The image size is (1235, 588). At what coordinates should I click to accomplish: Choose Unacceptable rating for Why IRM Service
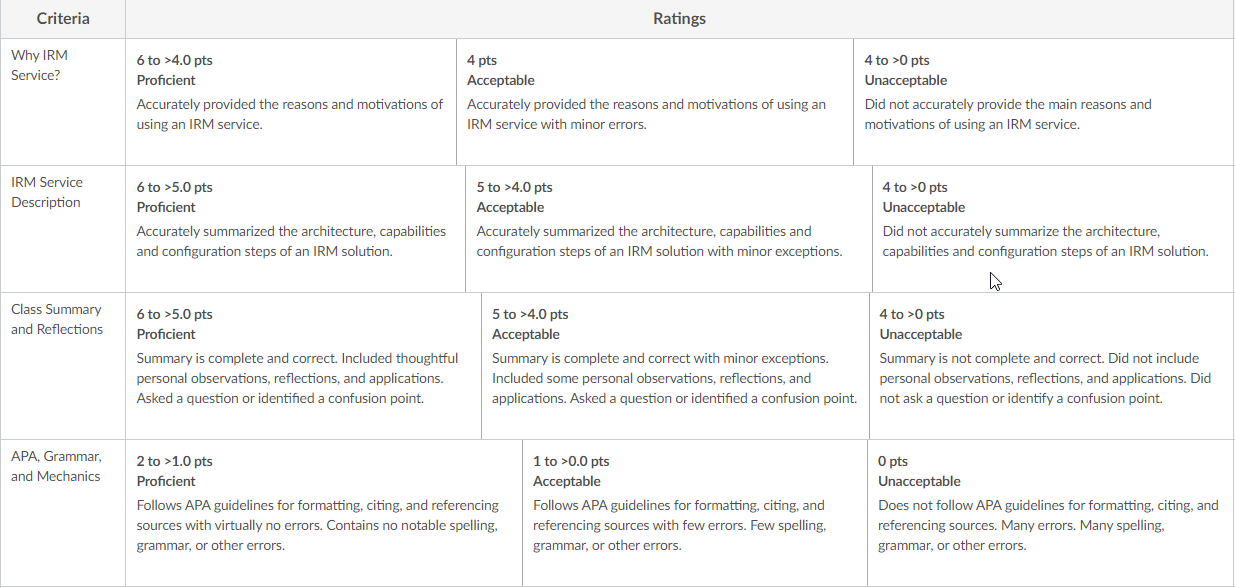(1044, 102)
